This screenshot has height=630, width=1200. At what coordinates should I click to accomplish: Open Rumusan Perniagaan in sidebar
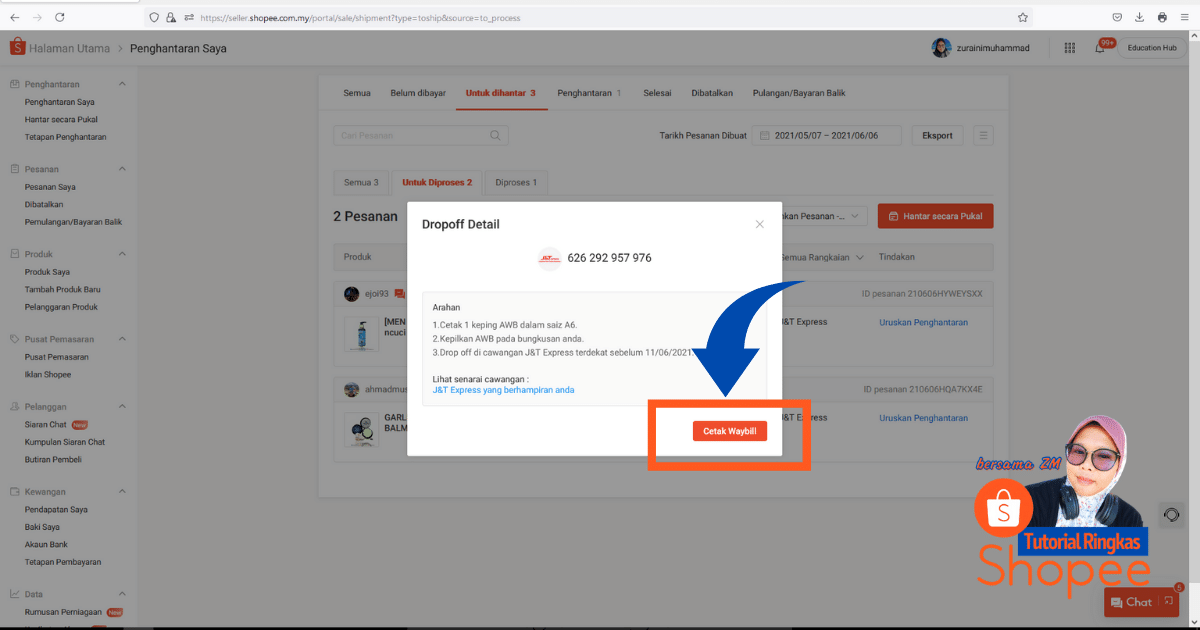pos(65,612)
